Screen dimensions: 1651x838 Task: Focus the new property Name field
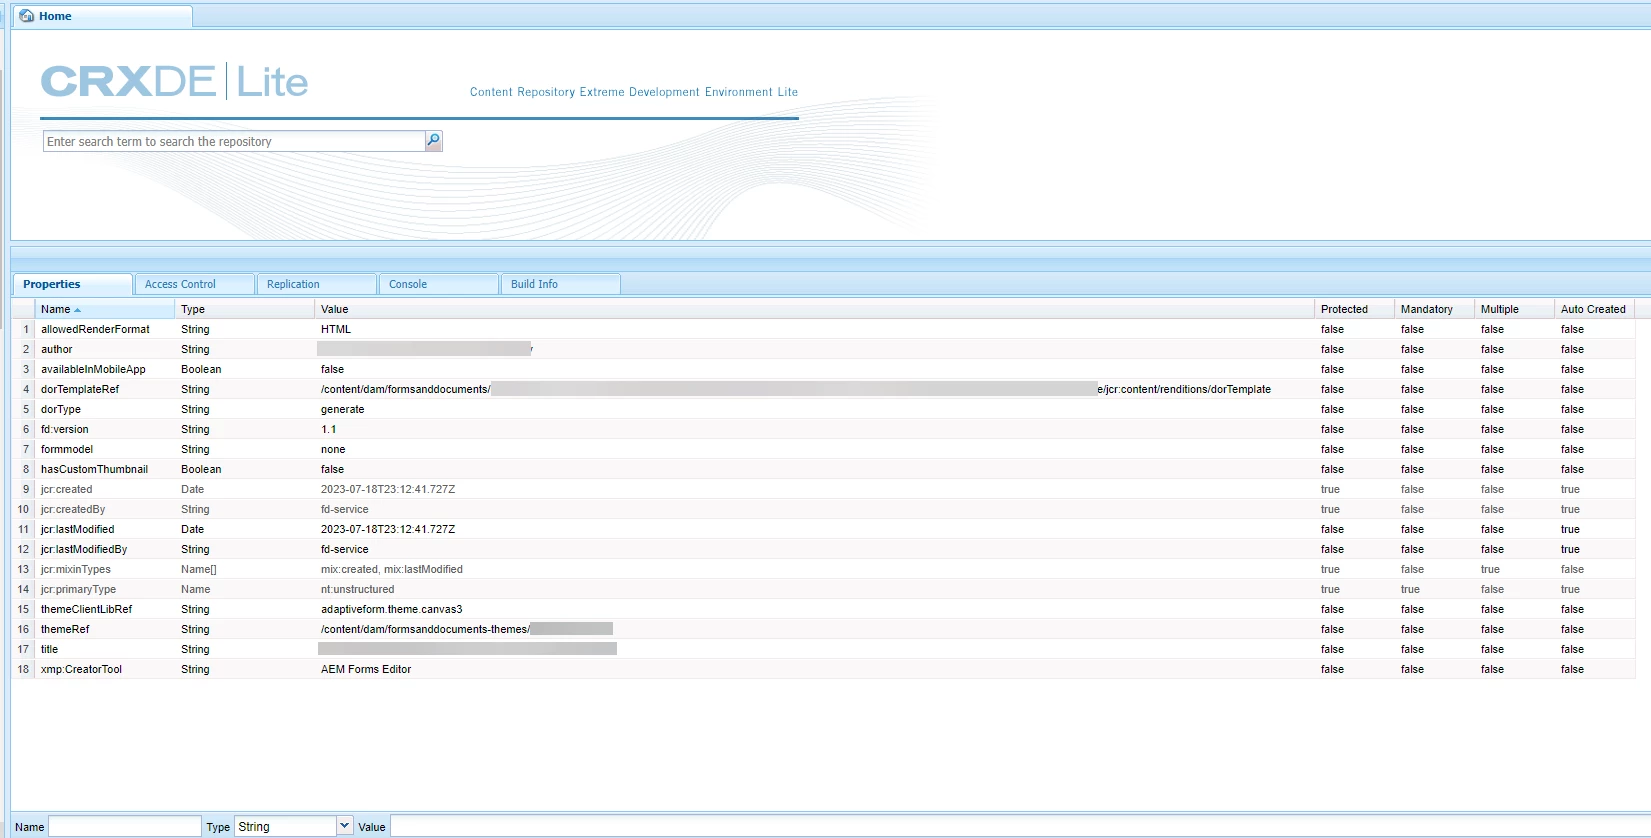125,826
